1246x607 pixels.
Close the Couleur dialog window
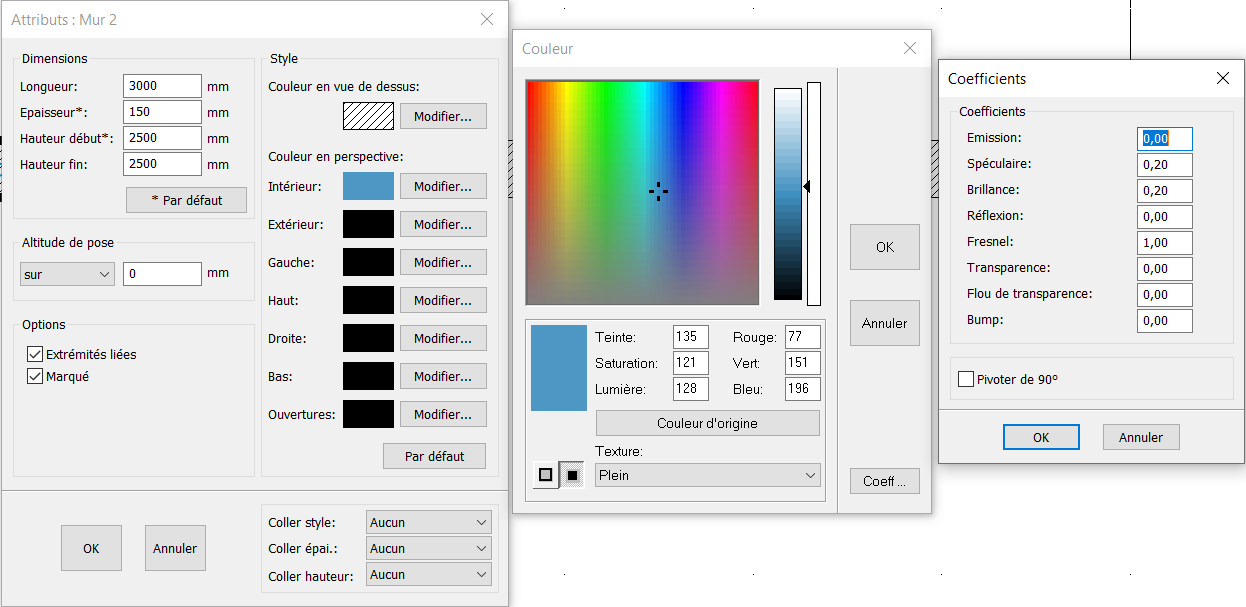coord(910,48)
